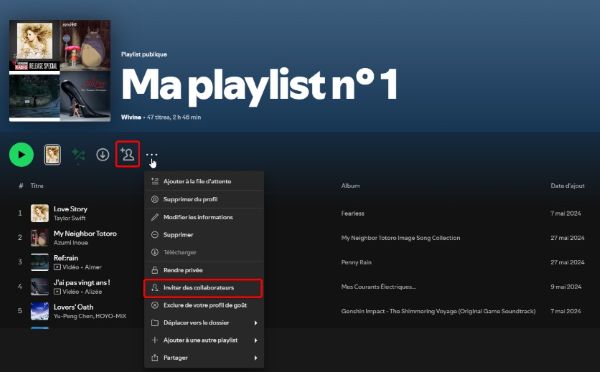
Task: Select the 'Love Story' track title
Action: pyautogui.click(x=70, y=209)
